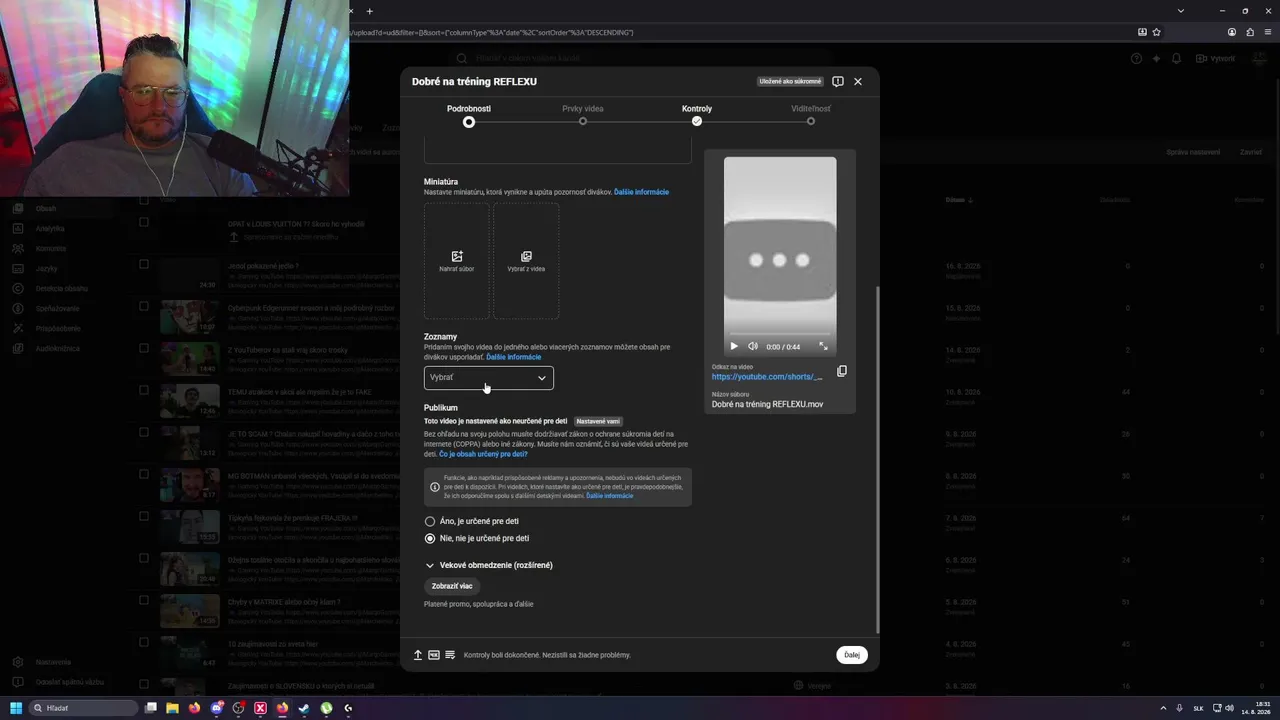Go to the 'Podrobnosti' step
Image resolution: width=1280 pixels, height=720 pixels.
(469, 115)
